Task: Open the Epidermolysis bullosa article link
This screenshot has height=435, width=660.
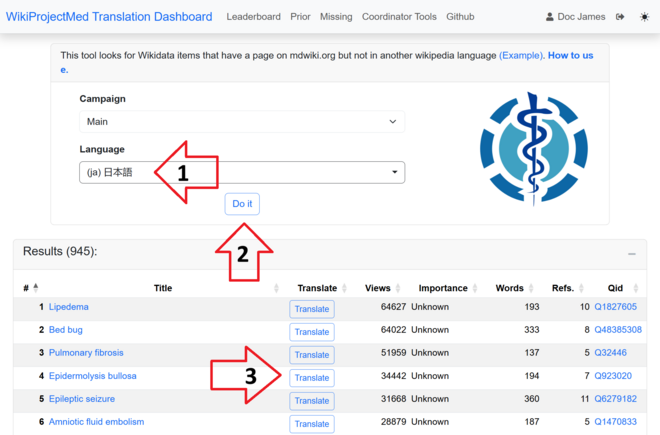Action: point(93,376)
